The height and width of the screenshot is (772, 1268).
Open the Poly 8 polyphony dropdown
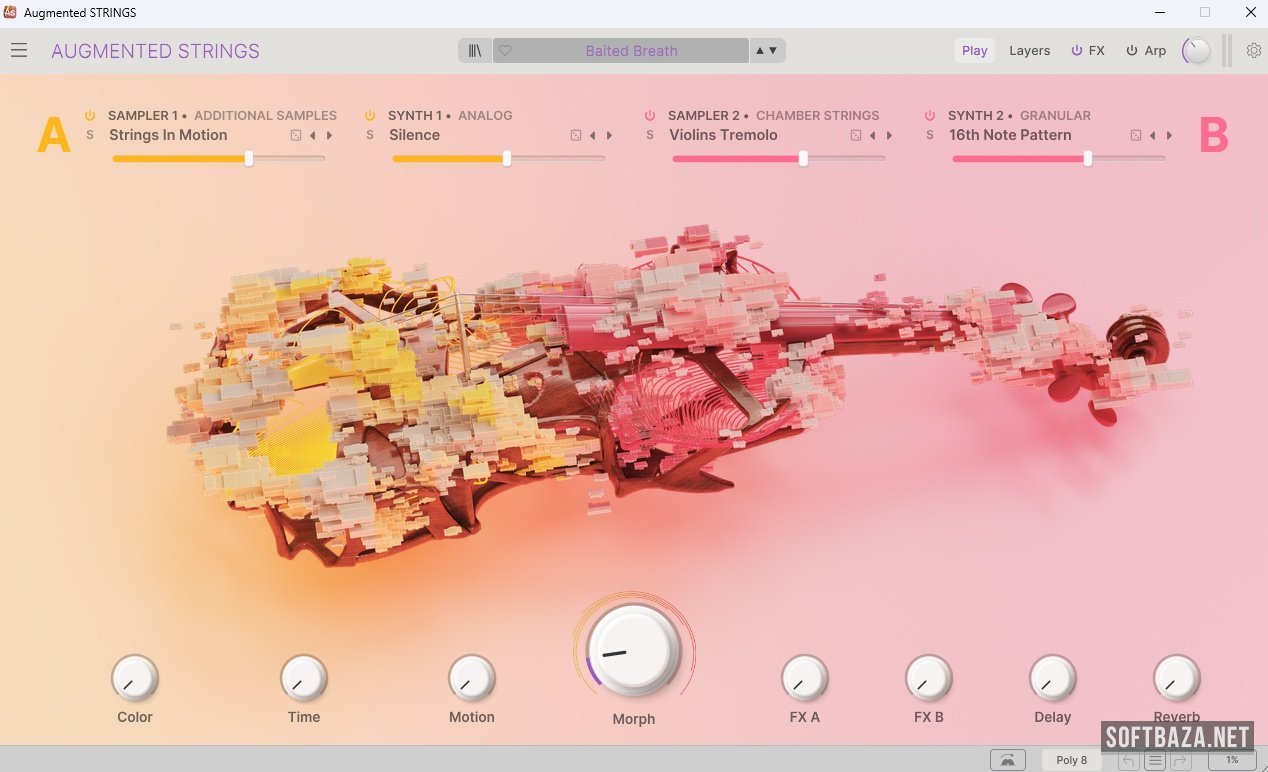[1071, 760]
